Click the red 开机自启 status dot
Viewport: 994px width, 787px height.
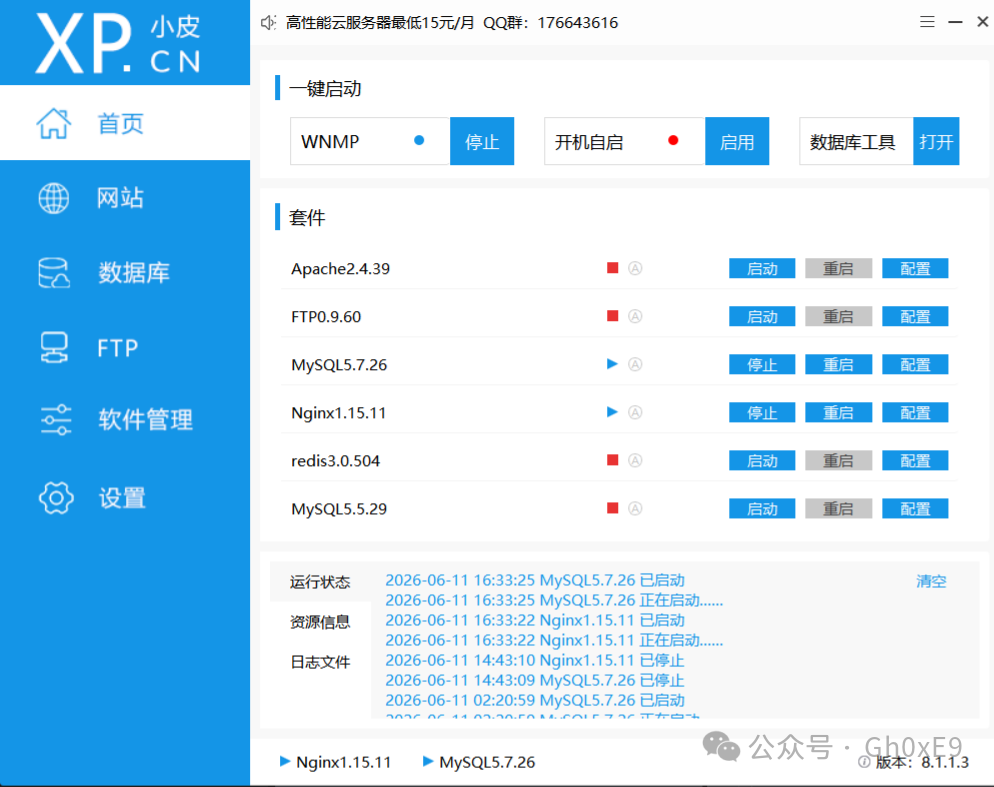pyautogui.click(x=673, y=140)
